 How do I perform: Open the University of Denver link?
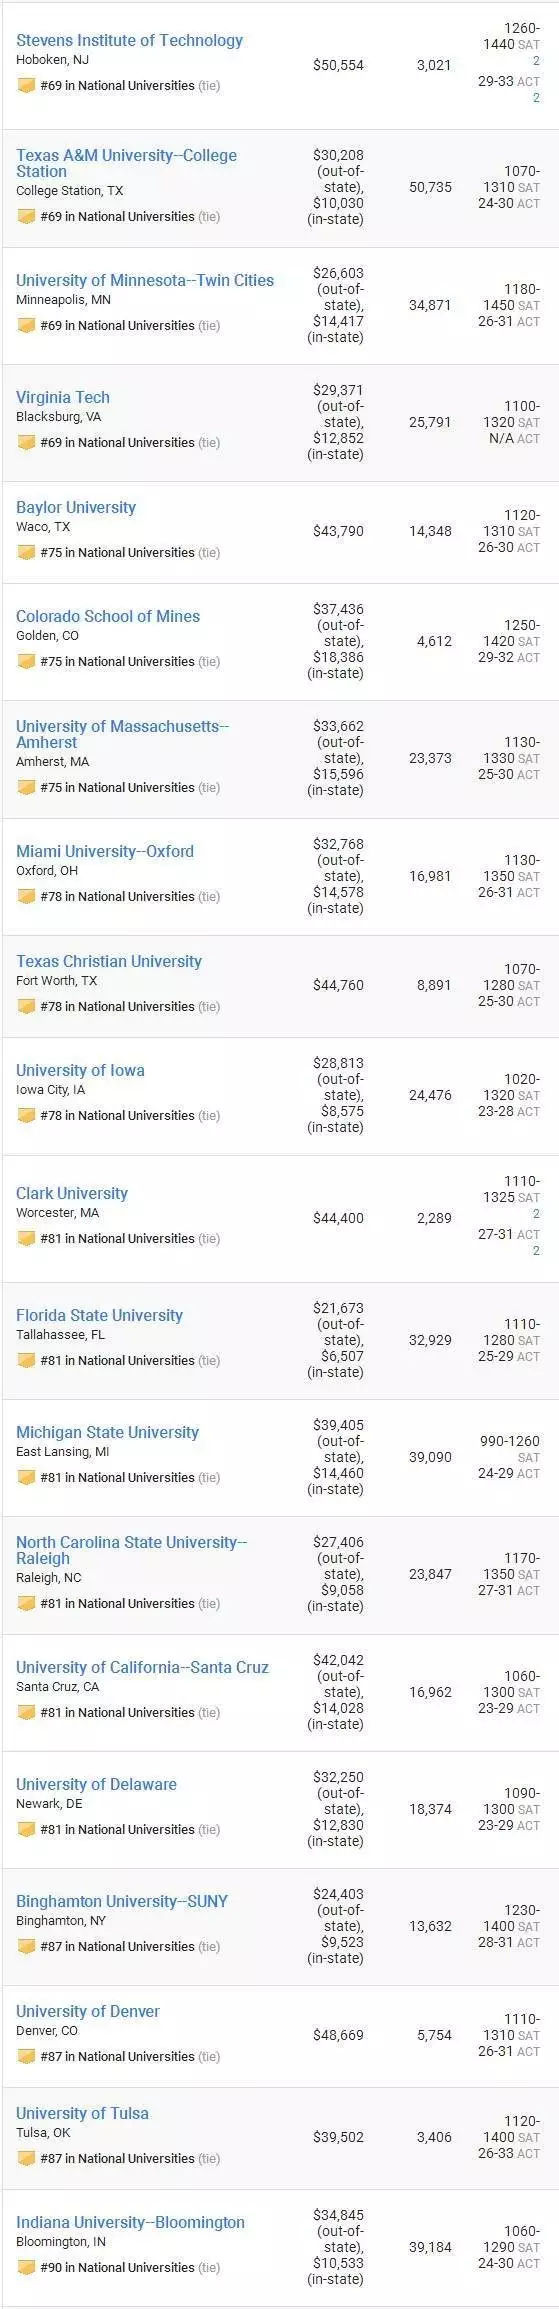tap(88, 2011)
